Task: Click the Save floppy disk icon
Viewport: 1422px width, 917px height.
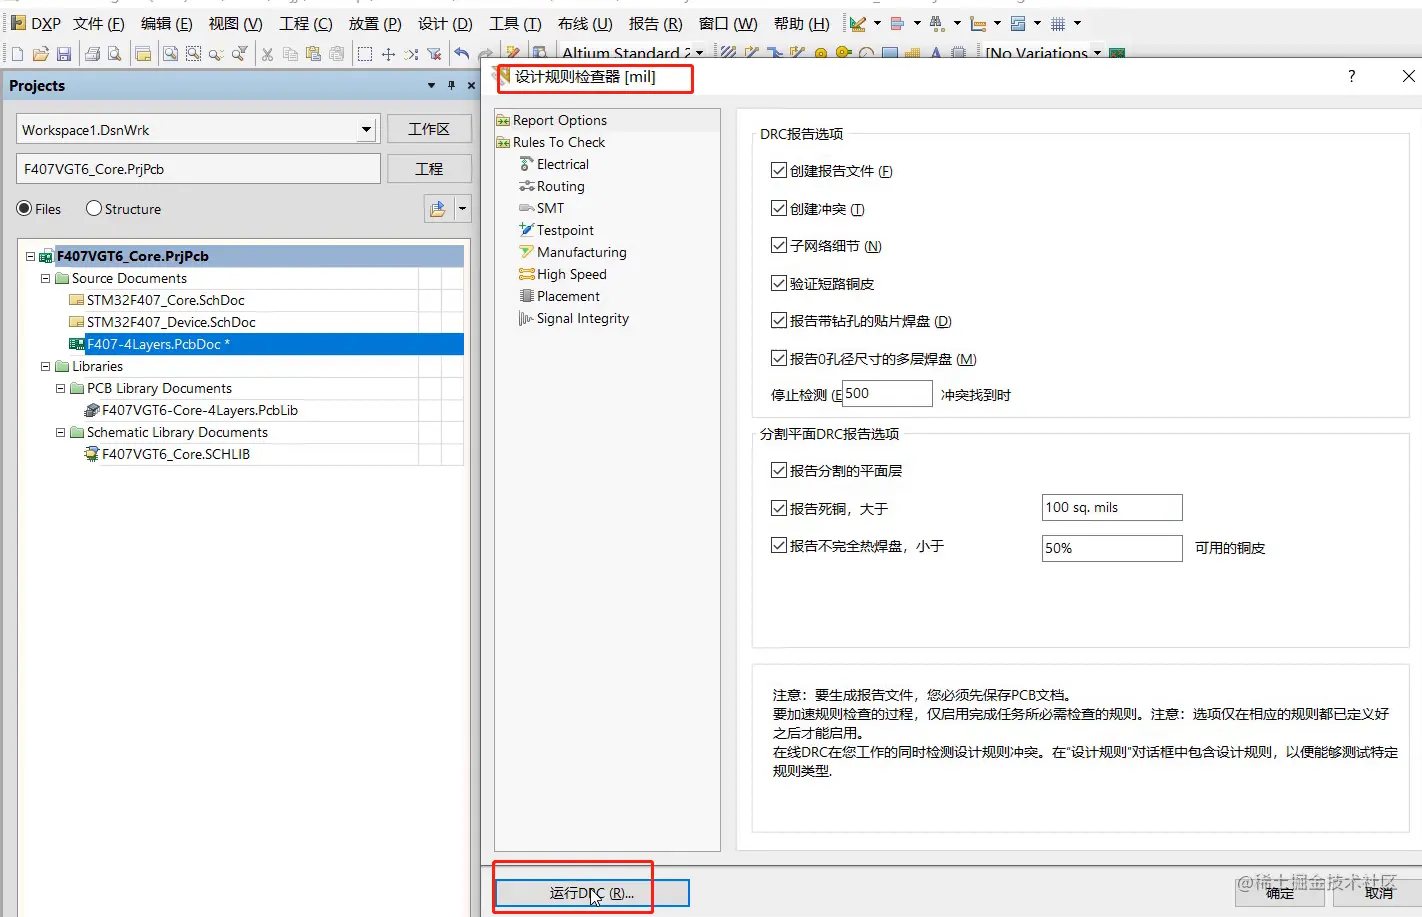Action: click(64, 54)
